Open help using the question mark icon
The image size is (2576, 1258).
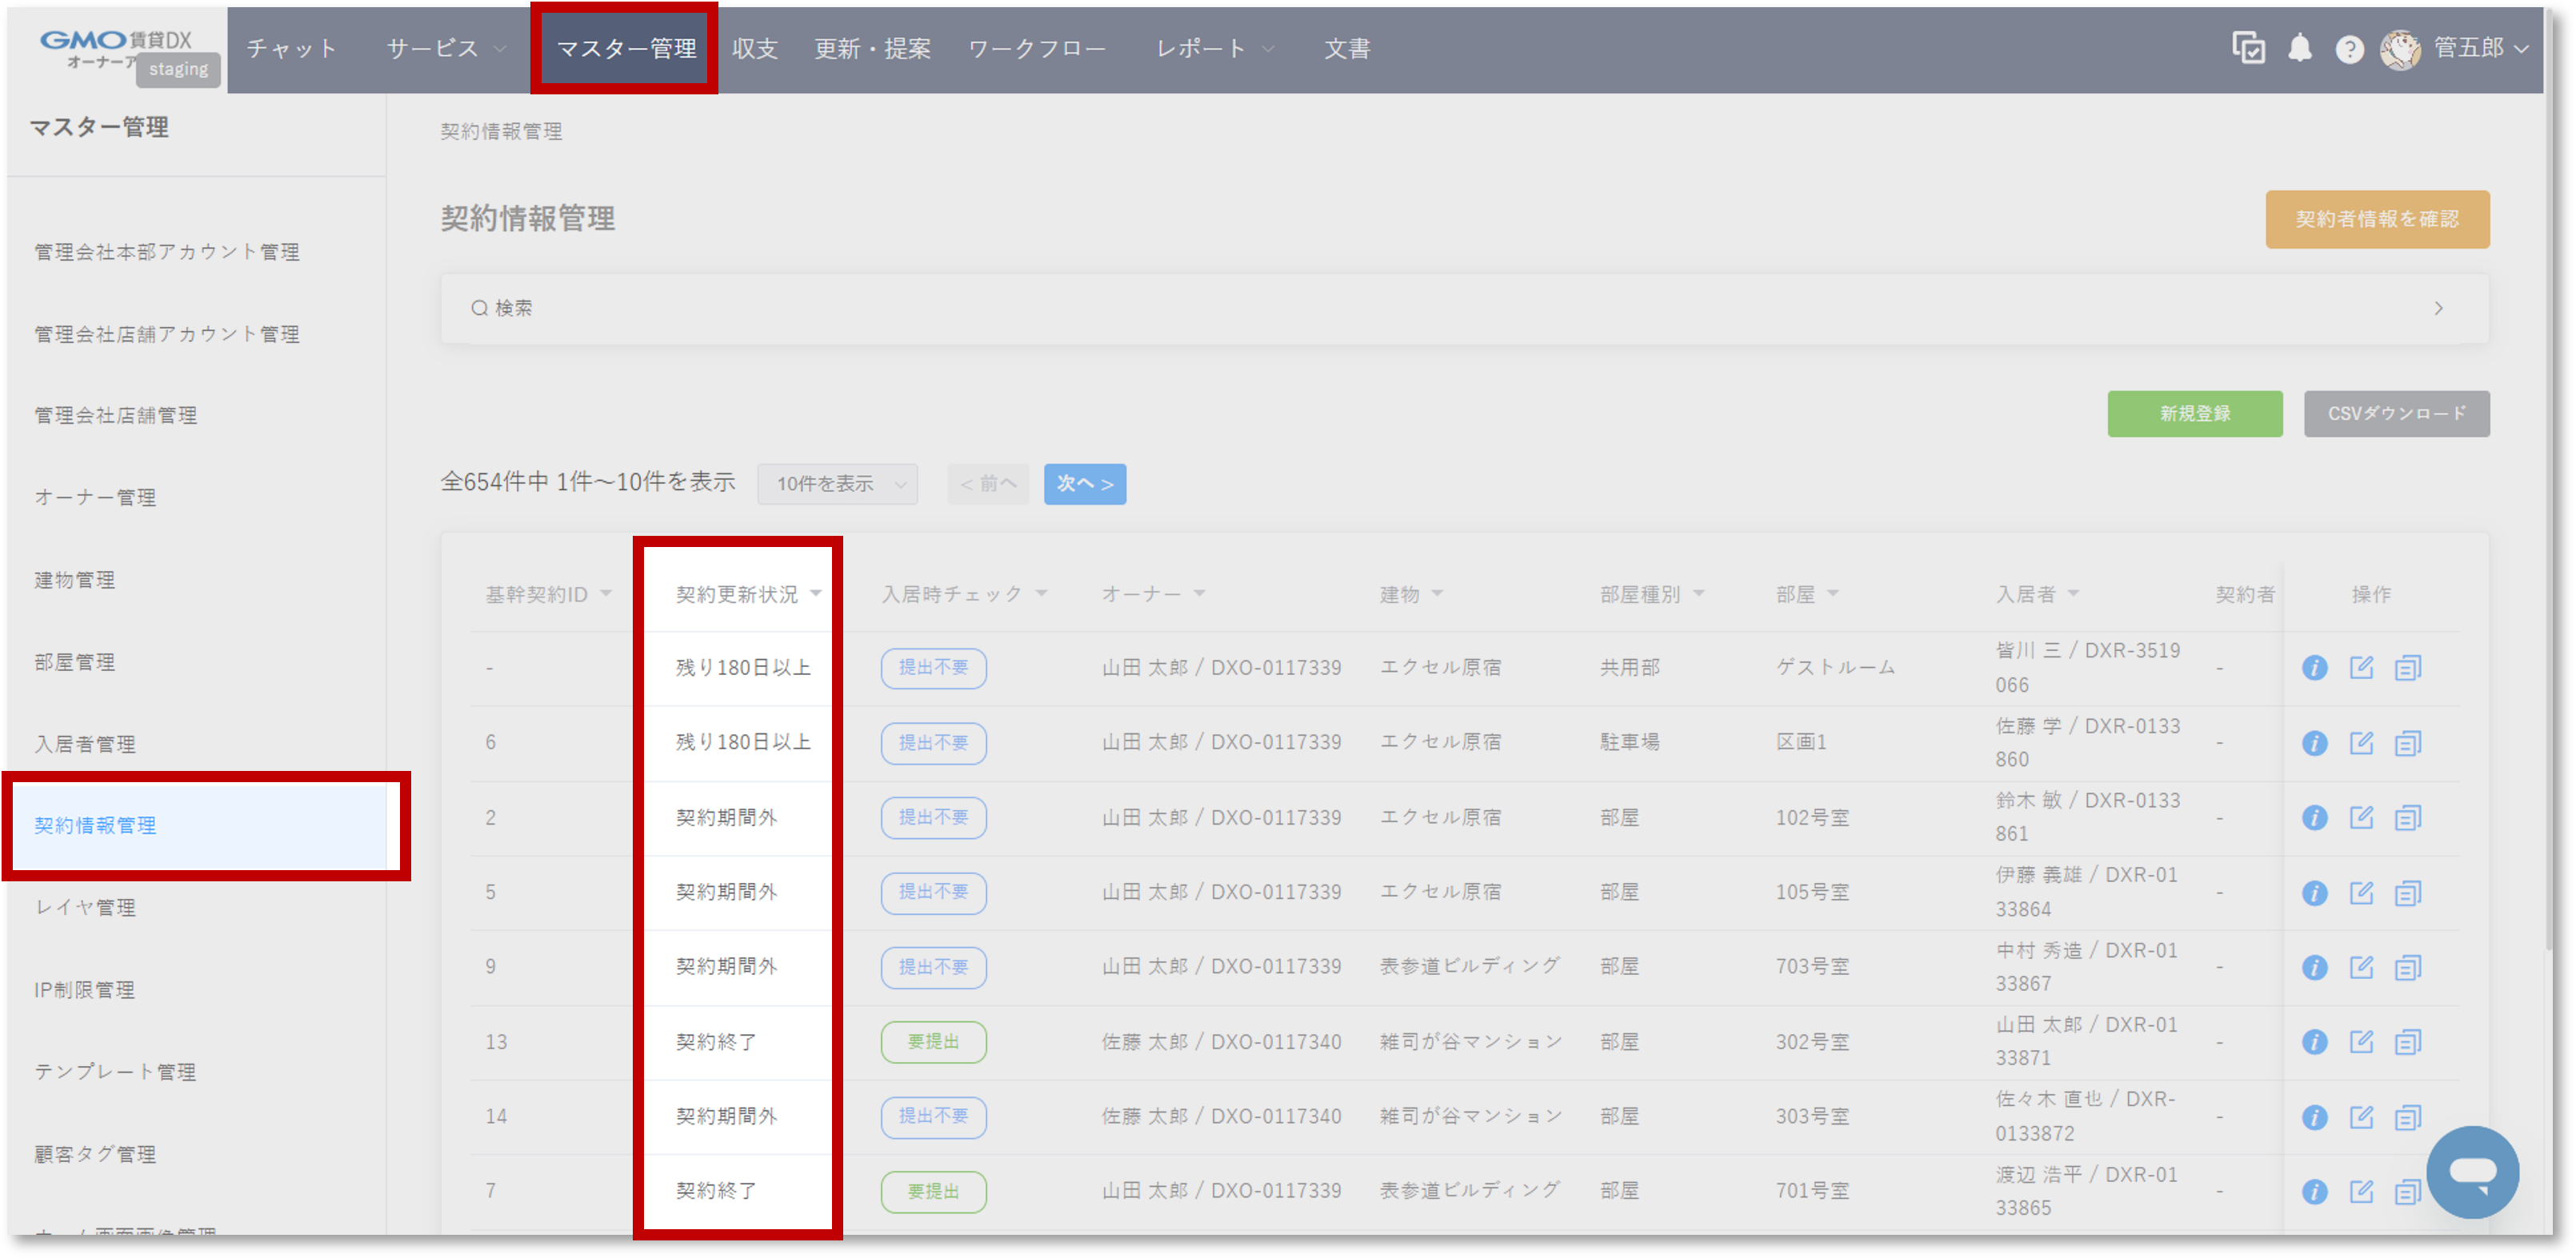pyautogui.click(x=2351, y=48)
